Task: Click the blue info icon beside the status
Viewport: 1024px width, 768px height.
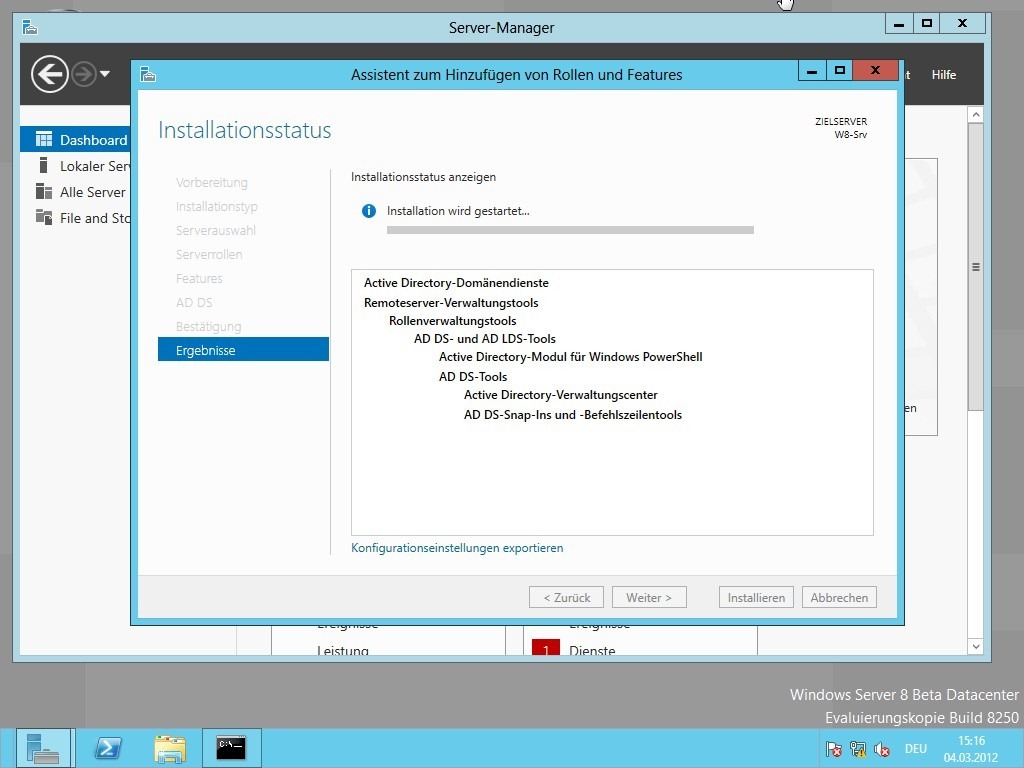Action: [x=369, y=211]
